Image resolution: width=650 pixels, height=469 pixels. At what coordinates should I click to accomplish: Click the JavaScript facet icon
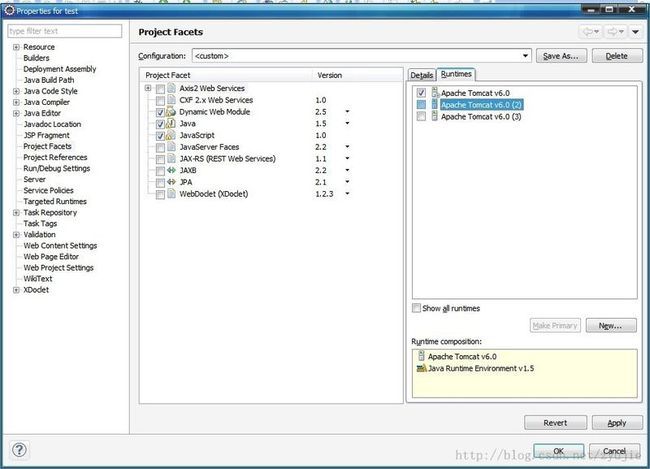pyautogui.click(x=172, y=135)
